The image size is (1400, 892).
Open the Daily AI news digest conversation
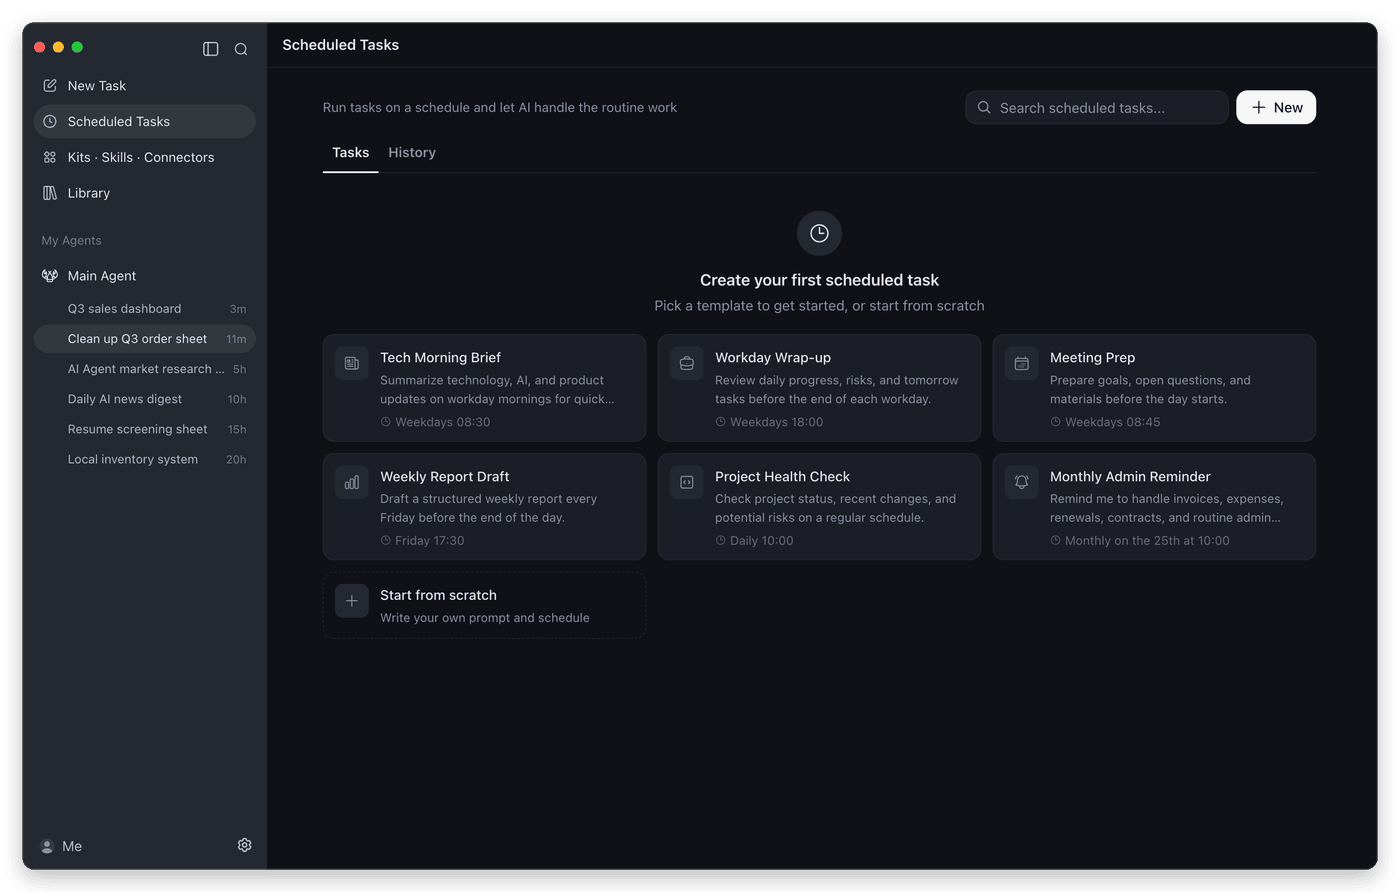pyautogui.click(x=145, y=399)
